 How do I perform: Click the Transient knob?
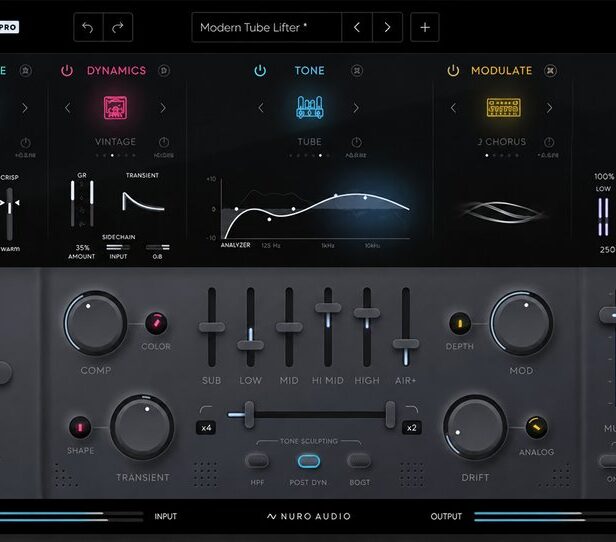(x=142, y=427)
